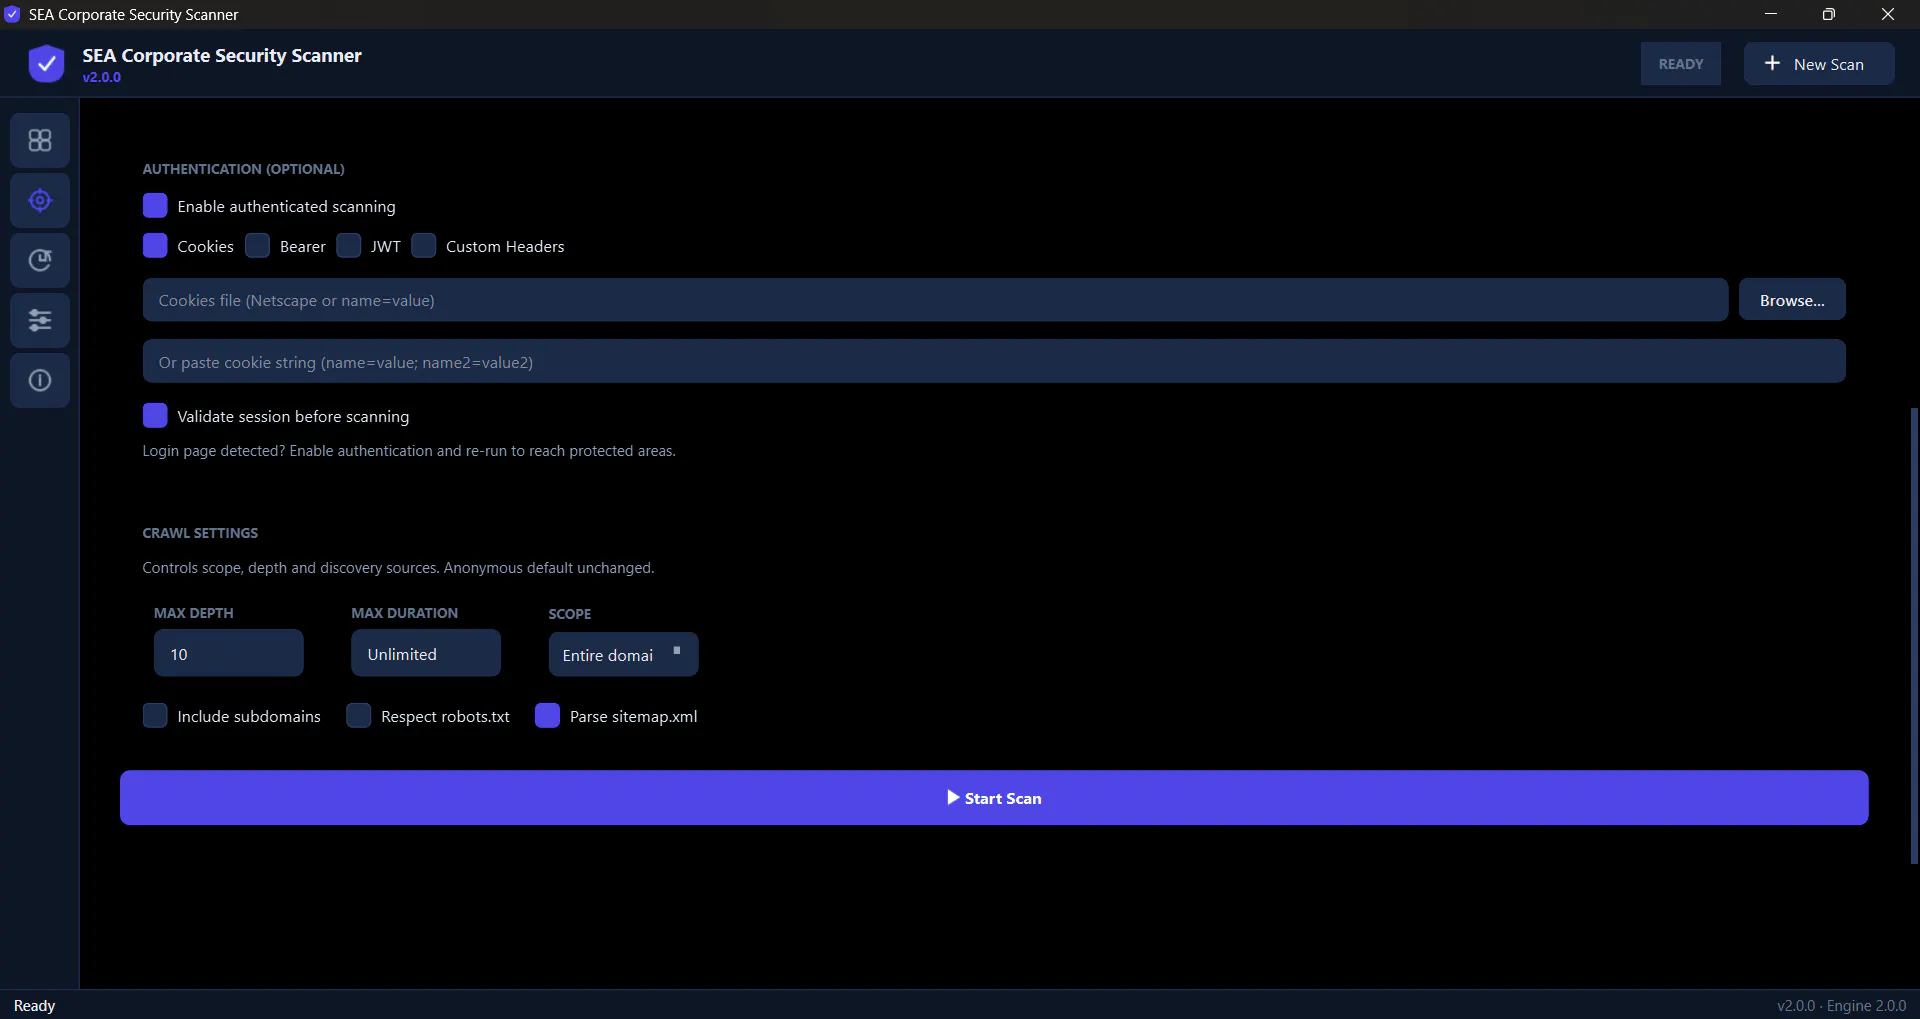This screenshot has height=1019, width=1920.
Task: Open the settings sliders sidebar icon
Action: pos(40,320)
